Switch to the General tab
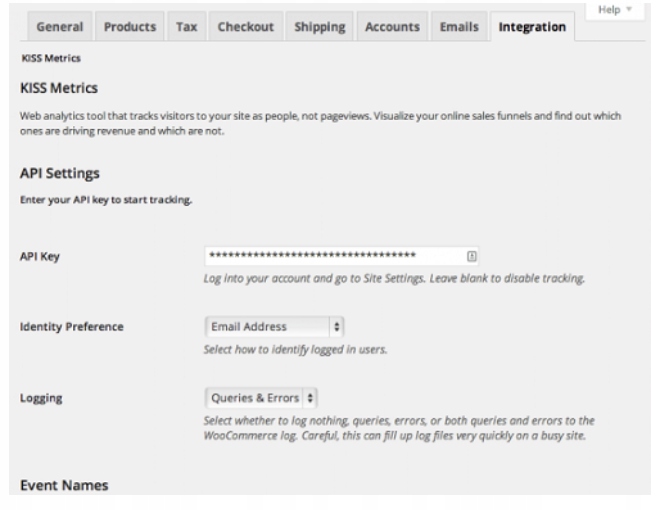This screenshot has width=658, height=510. pos(59,26)
